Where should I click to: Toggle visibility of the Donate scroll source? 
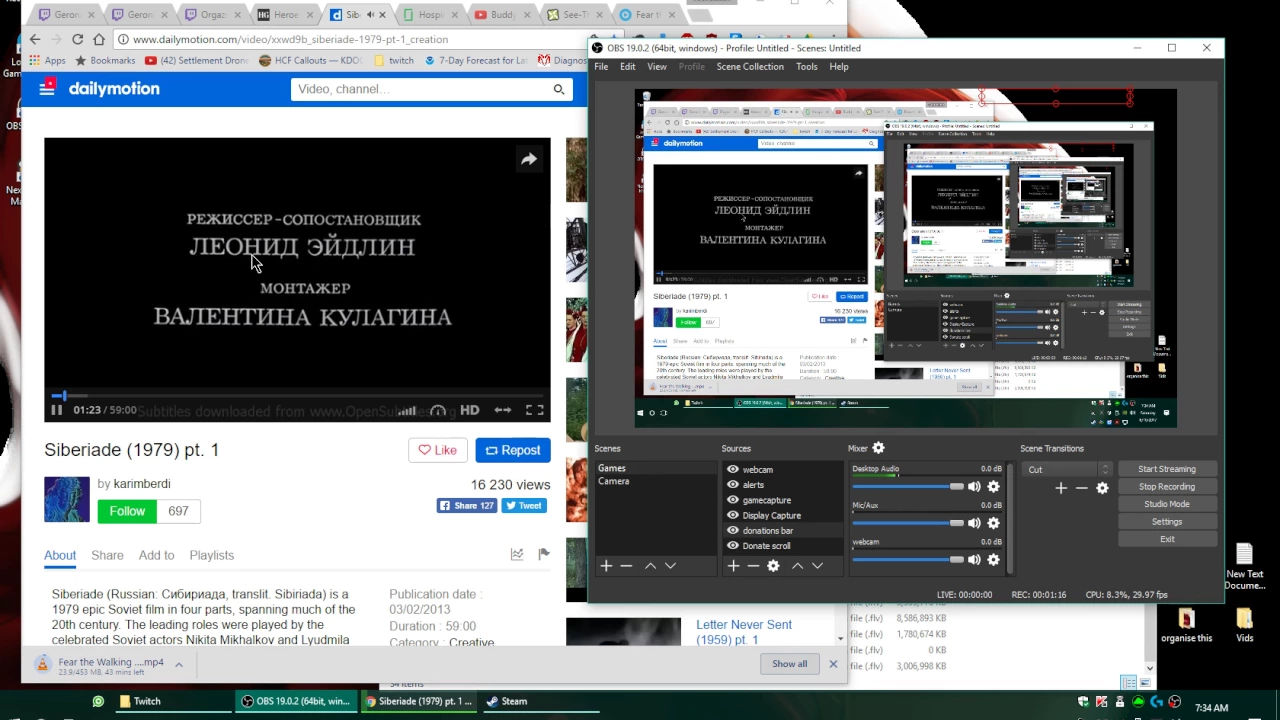click(733, 546)
